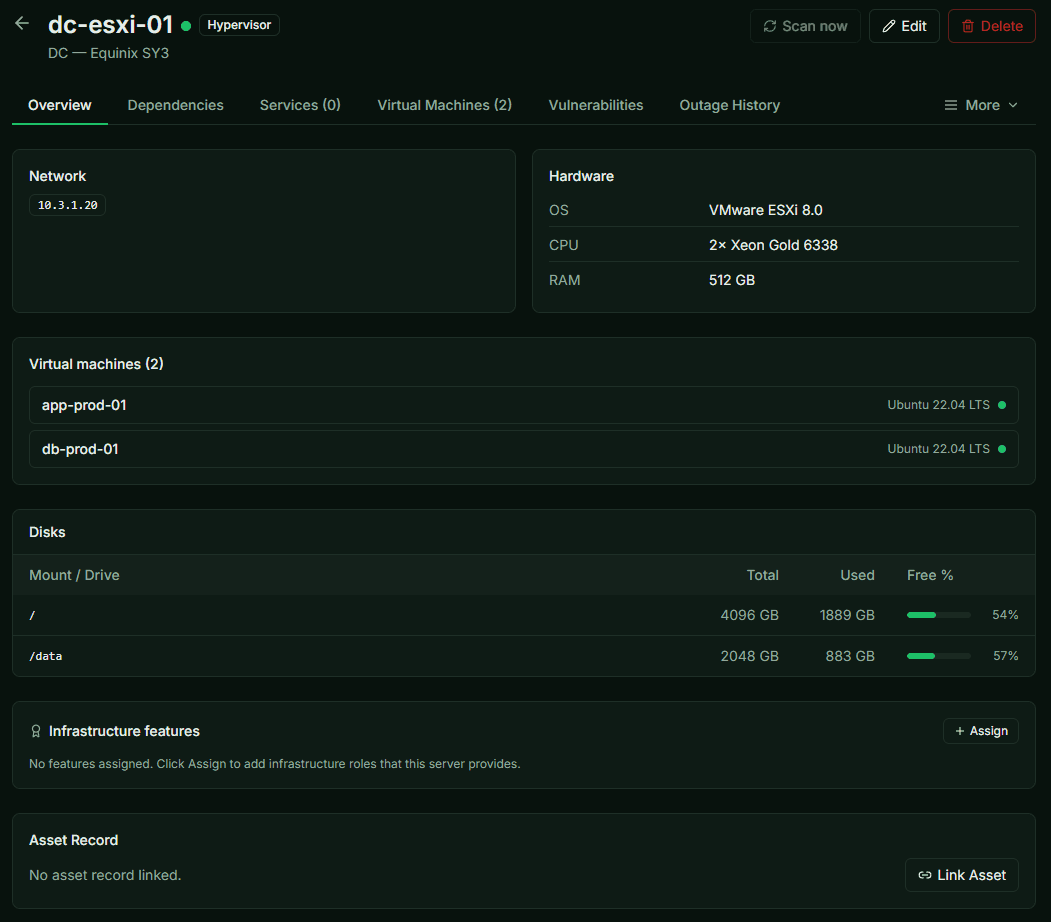Click the Total column header
The height and width of the screenshot is (922, 1051).
click(x=763, y=575)
